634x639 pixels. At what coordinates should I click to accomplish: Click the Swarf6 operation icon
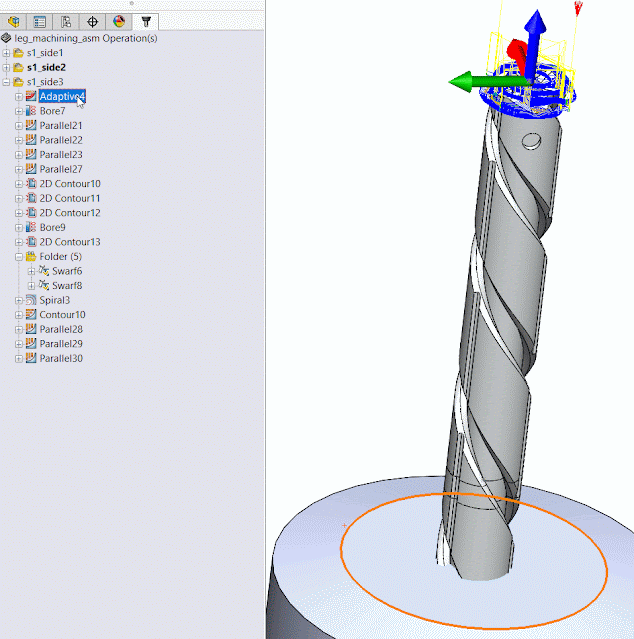click(x=43, y=271)
